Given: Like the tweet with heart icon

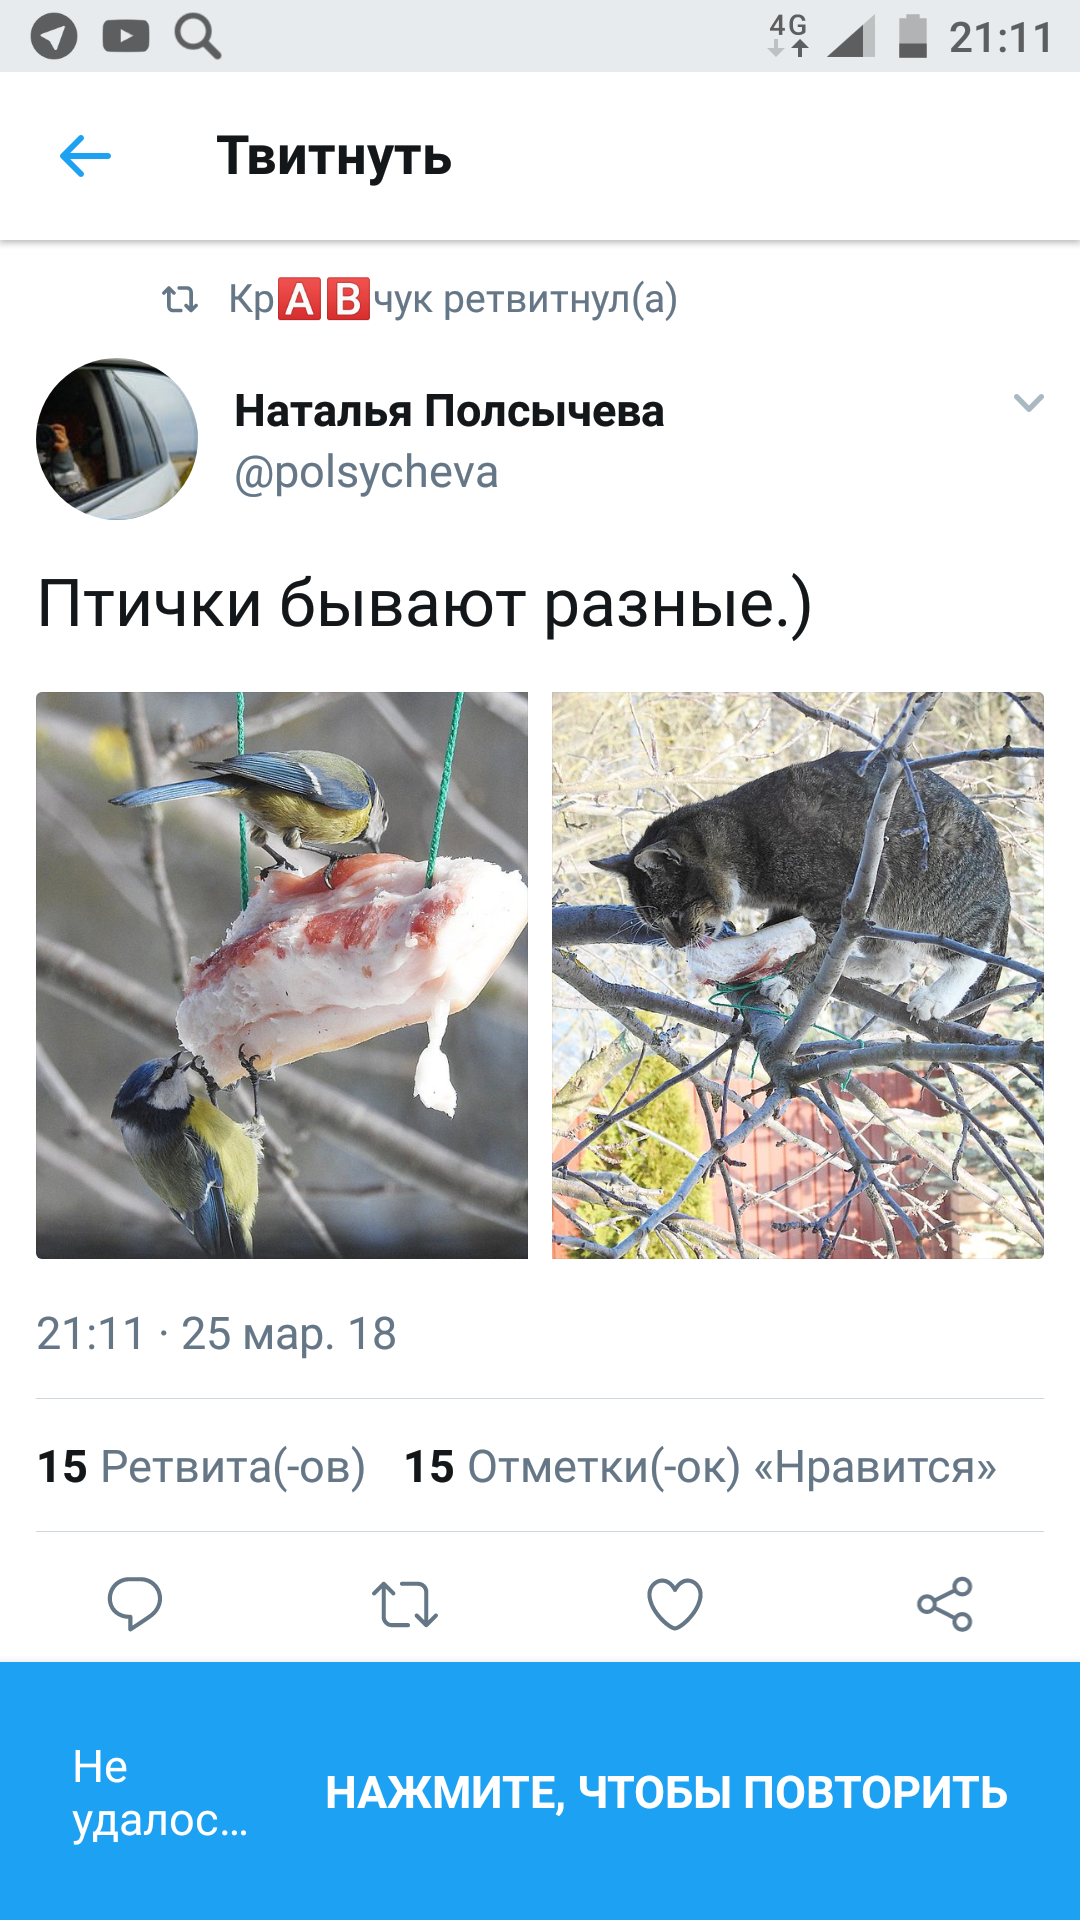Looking at the screenshot, I should point(675,1604).
